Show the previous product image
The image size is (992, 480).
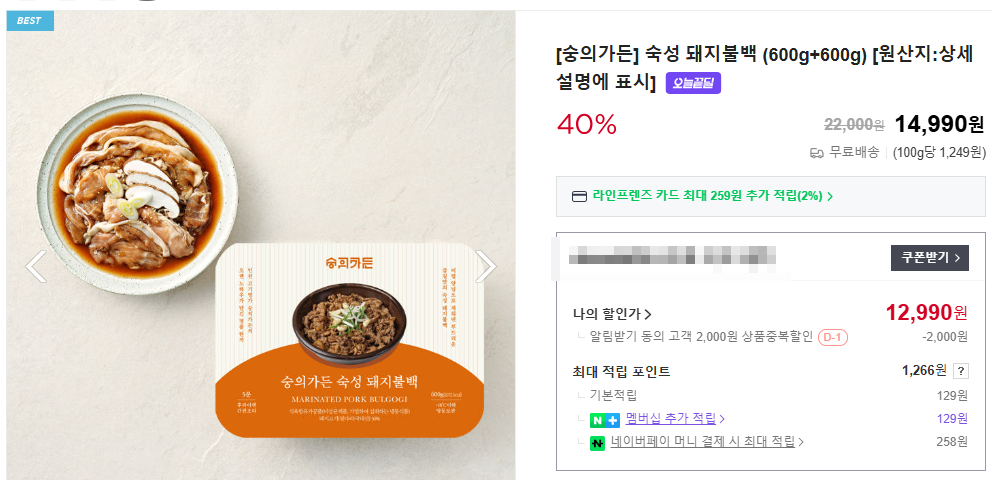pos(36,266)
